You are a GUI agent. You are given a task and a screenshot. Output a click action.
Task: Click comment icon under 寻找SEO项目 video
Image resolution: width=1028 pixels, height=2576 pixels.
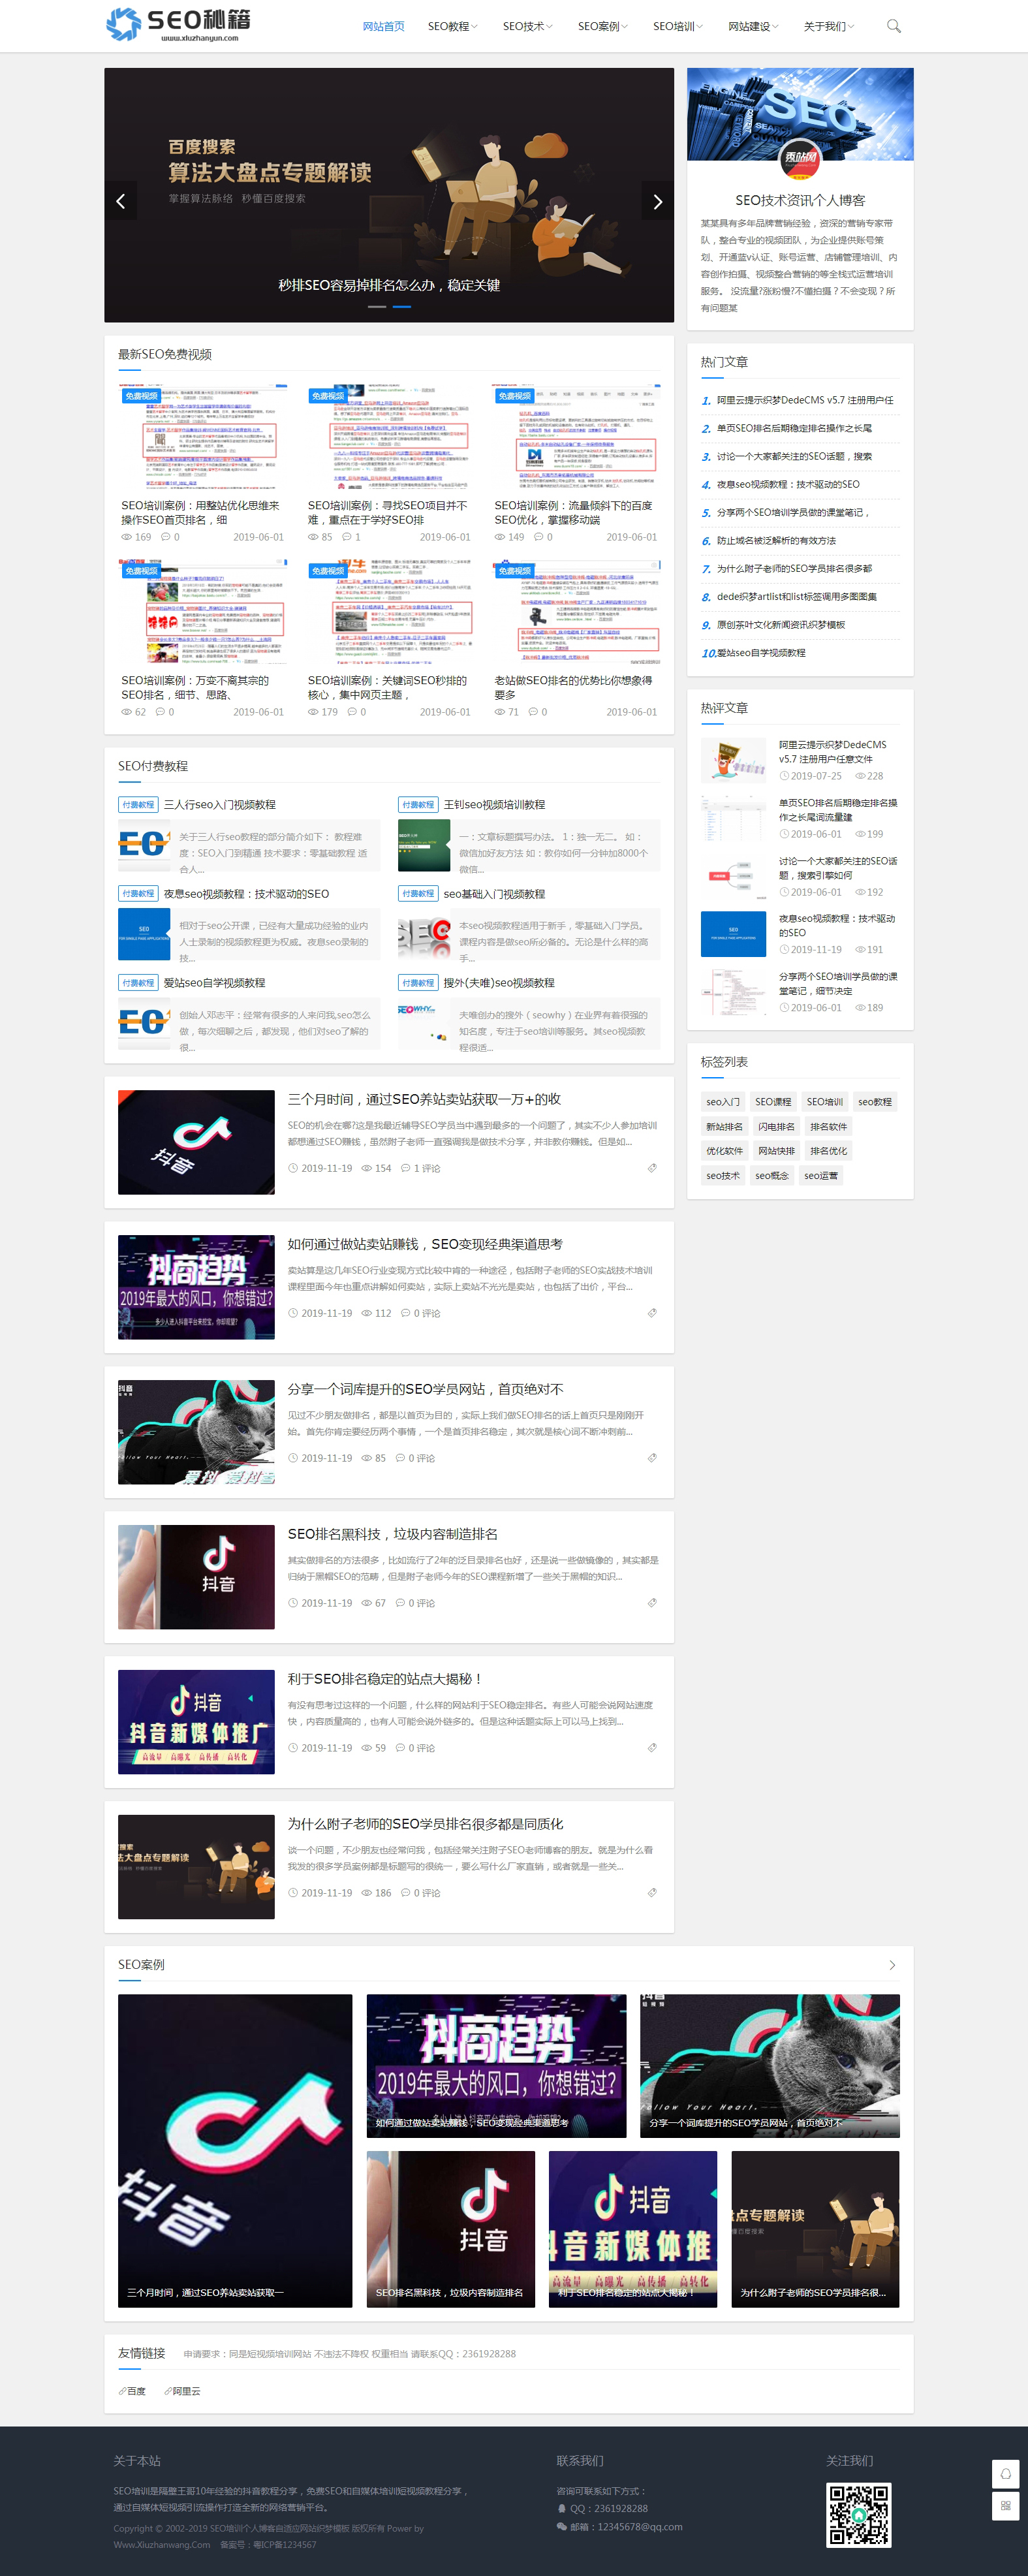click(x=346, y=537)
